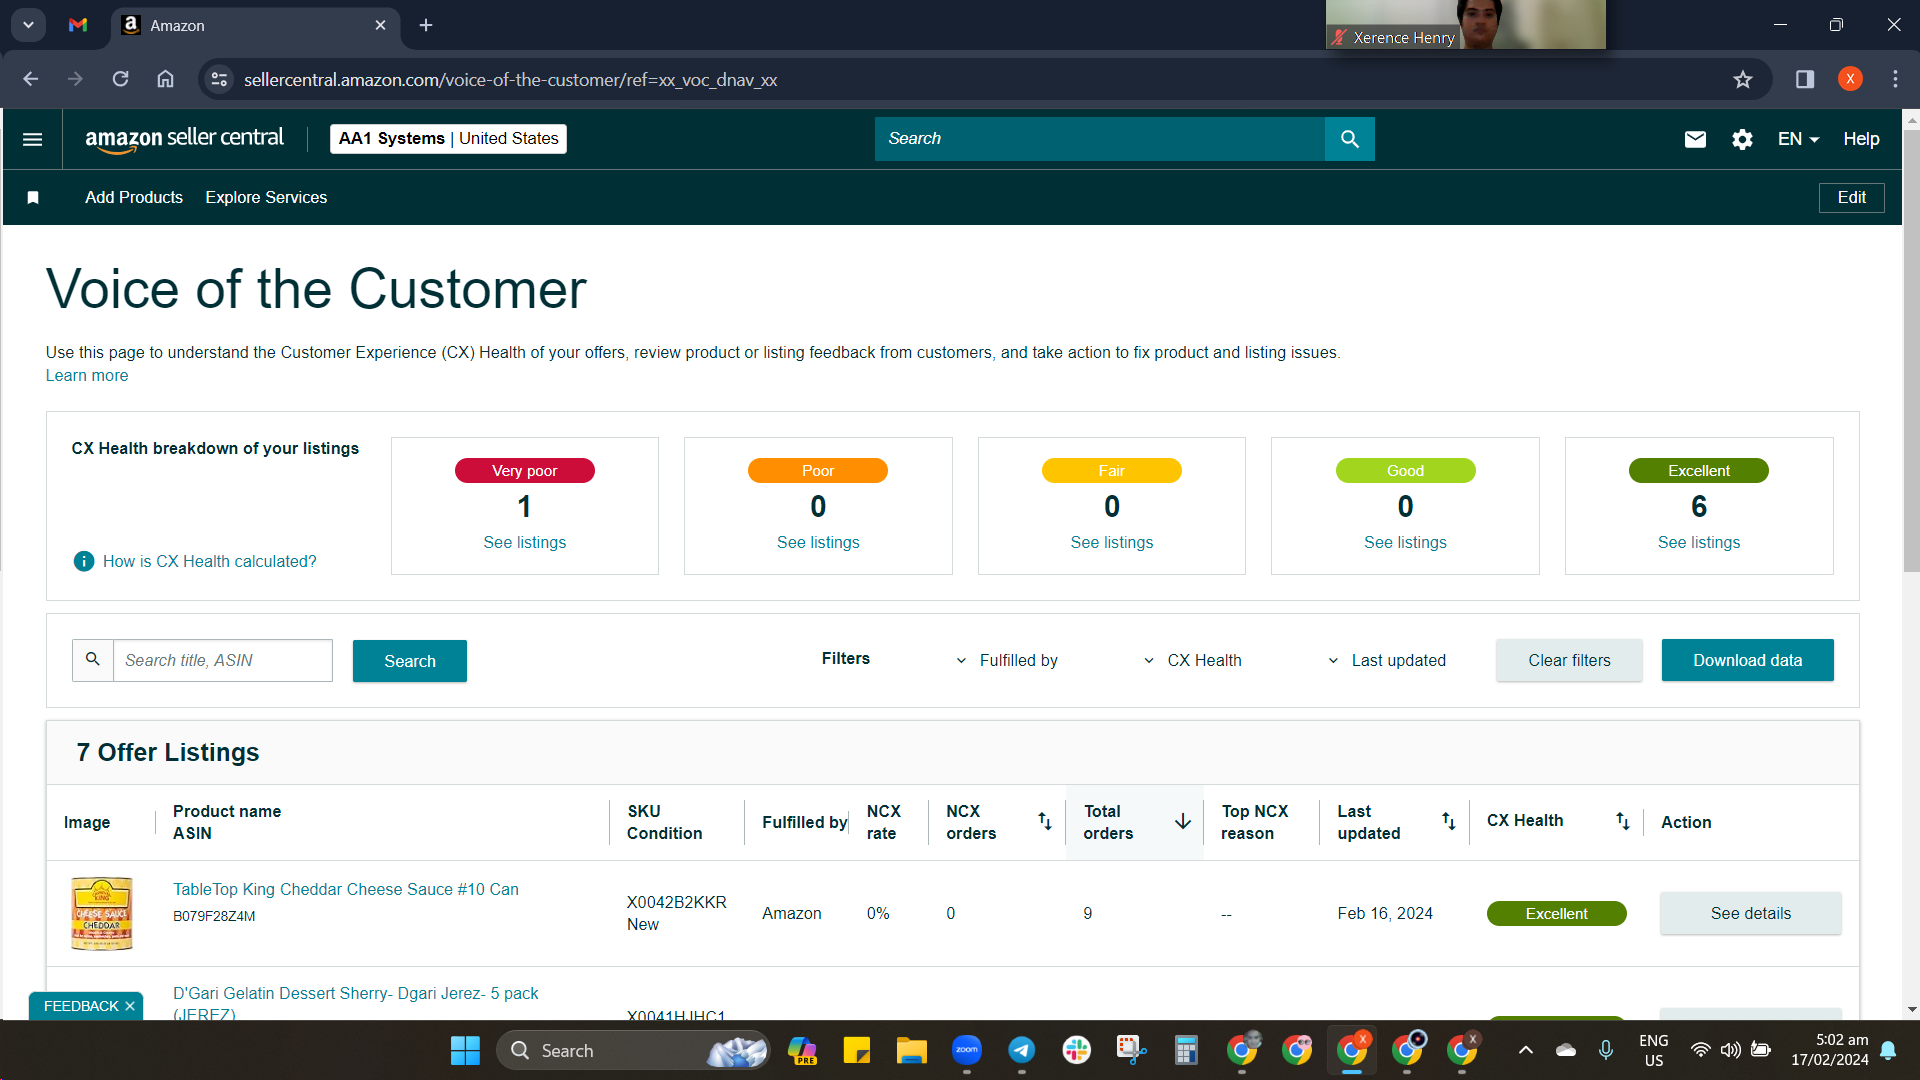Select the Amazon browser tab
This screenshot has width=1920, height=1080.
click(x=255, y=25)
